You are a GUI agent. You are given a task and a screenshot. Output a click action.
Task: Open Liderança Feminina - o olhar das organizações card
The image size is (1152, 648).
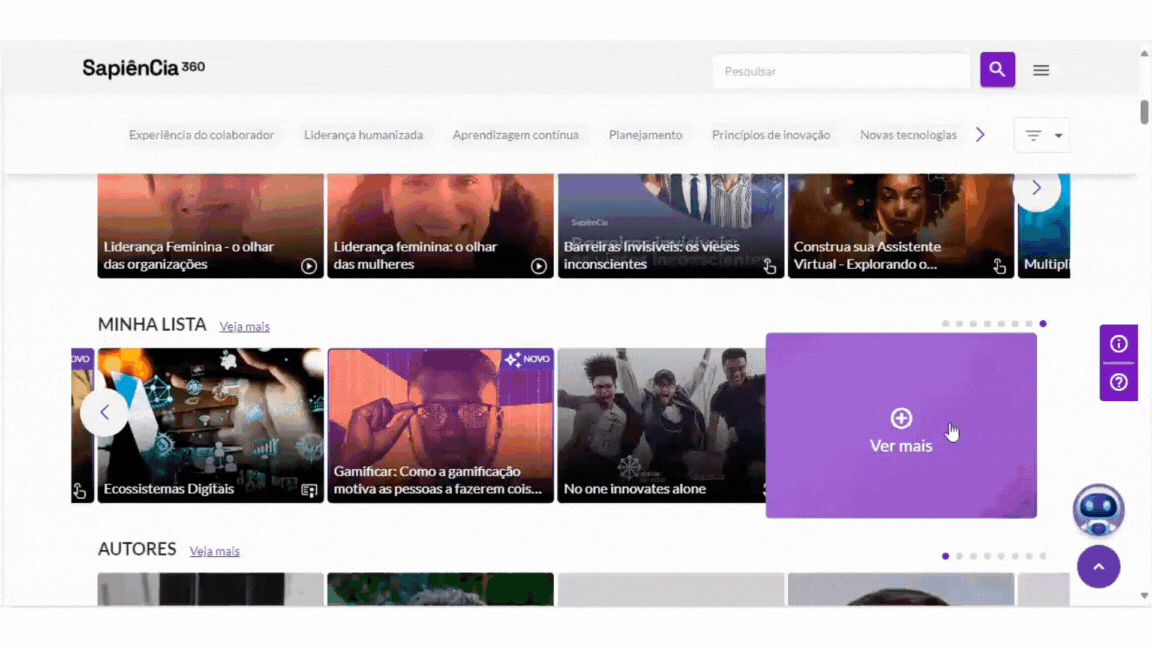click(x=210, y=226)
